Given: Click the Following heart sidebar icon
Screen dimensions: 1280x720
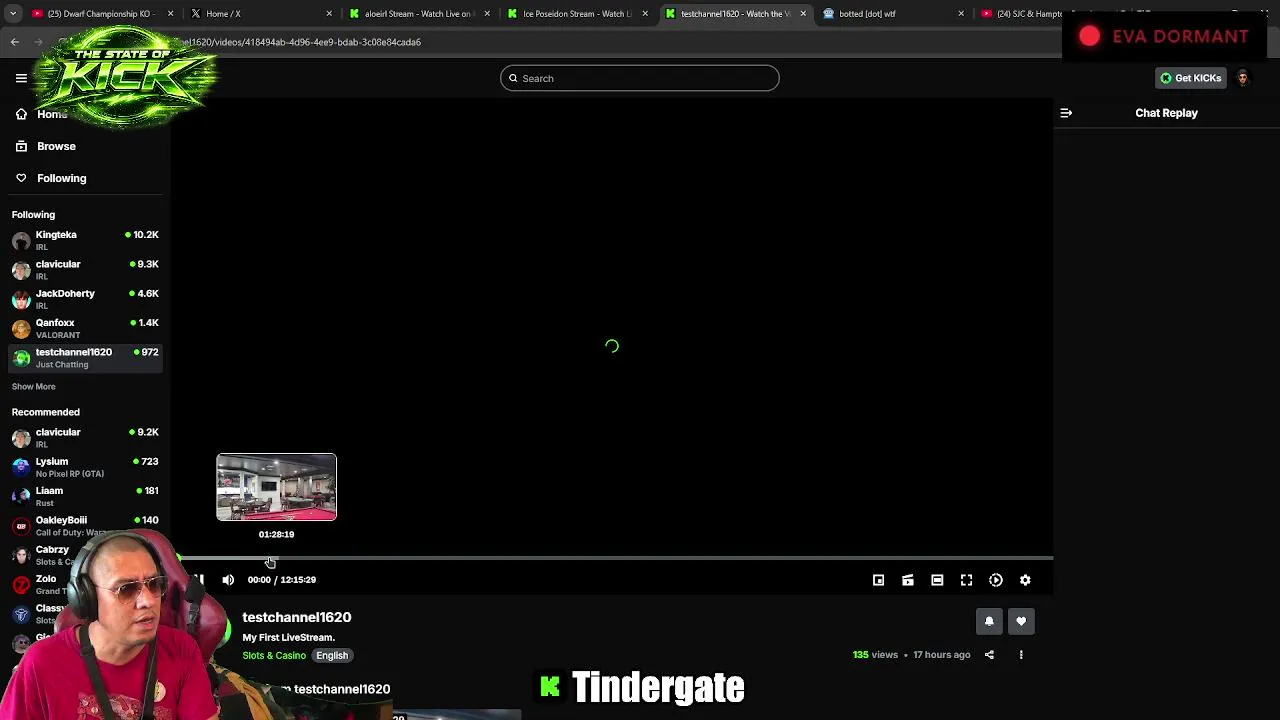Looking at the screenshot, I should tap(21, 178).
